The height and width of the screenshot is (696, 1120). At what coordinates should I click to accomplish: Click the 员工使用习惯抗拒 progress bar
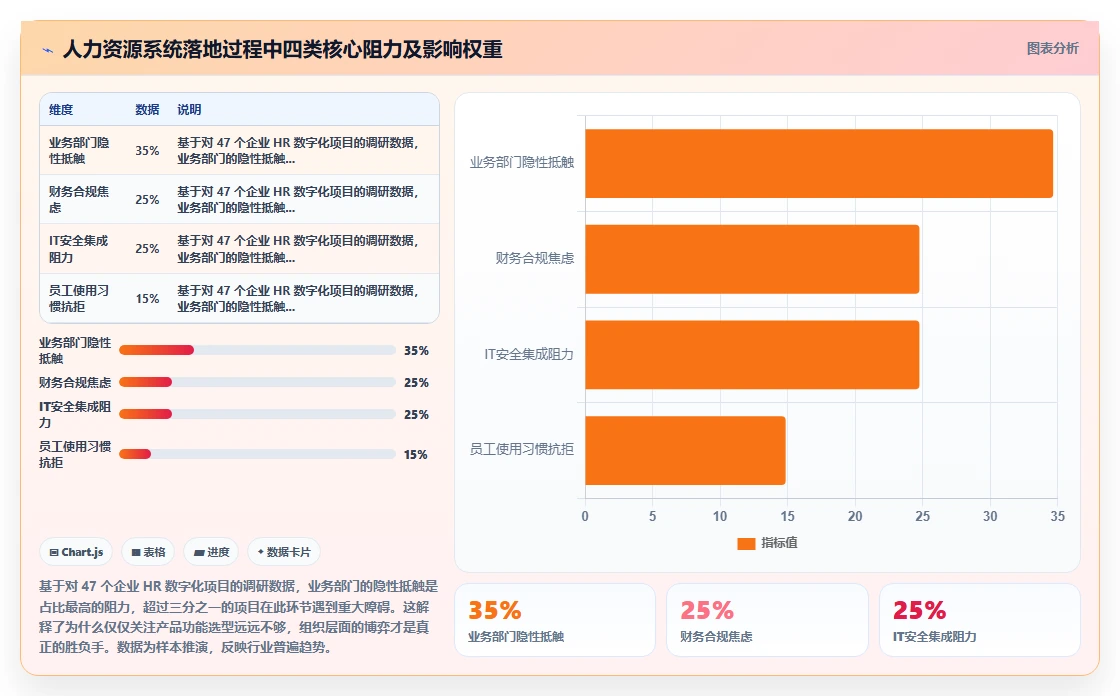(x=257, y=454)
